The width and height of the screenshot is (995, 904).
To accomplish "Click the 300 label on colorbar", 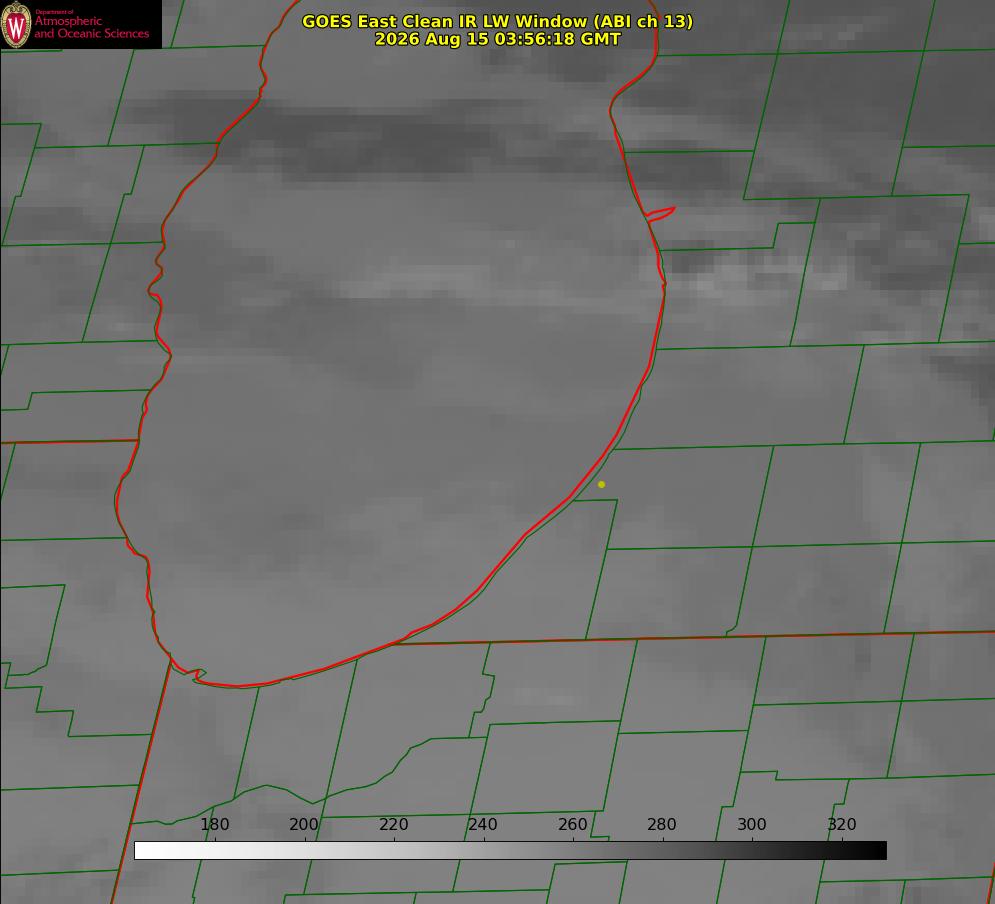I will tap(751, 824).
